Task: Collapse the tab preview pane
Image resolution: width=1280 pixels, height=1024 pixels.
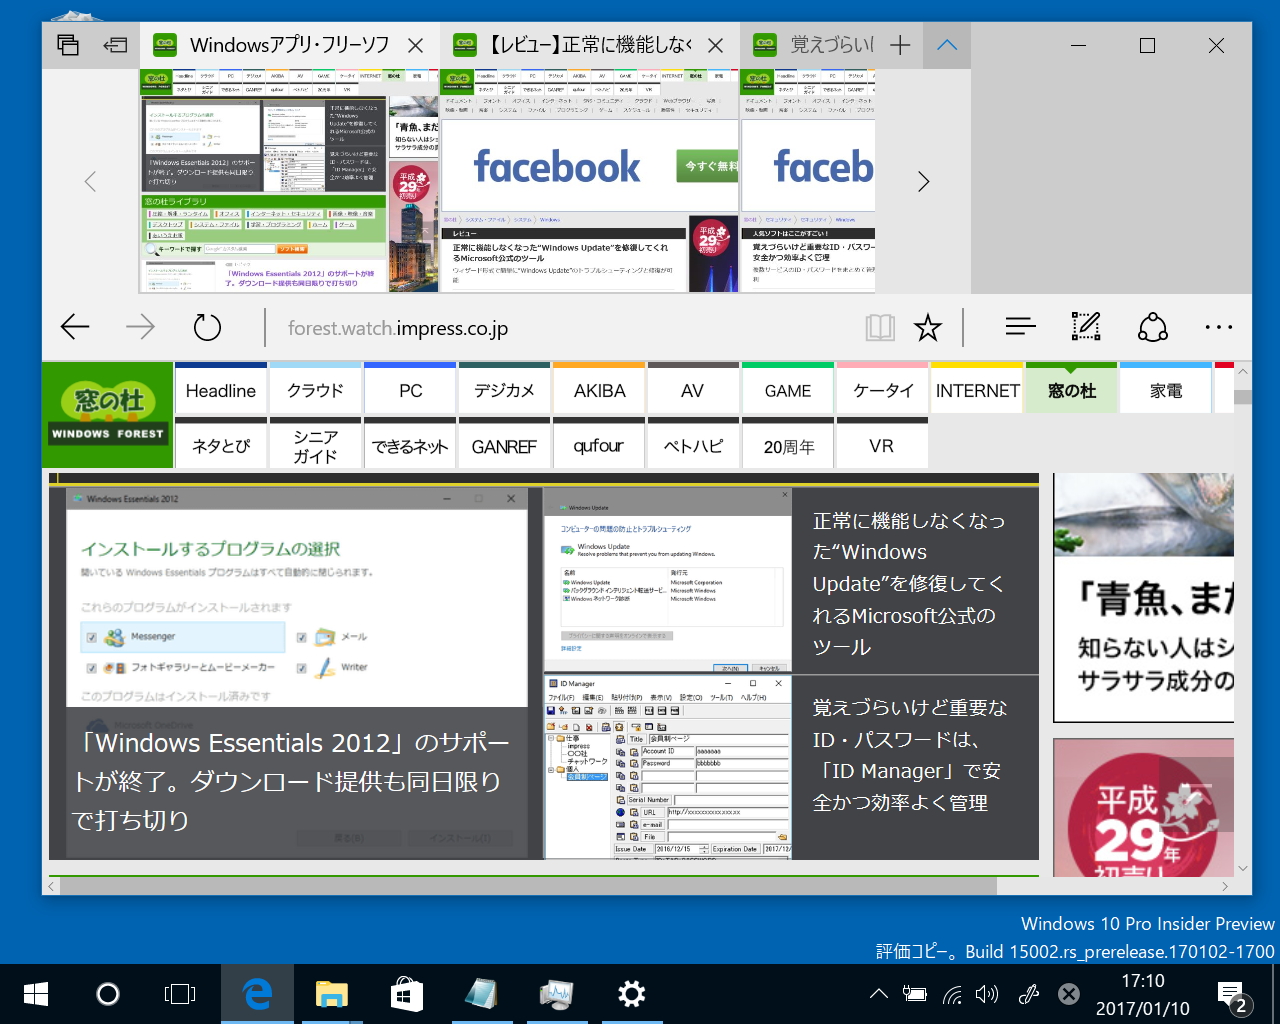Action: tap(946, 45)
